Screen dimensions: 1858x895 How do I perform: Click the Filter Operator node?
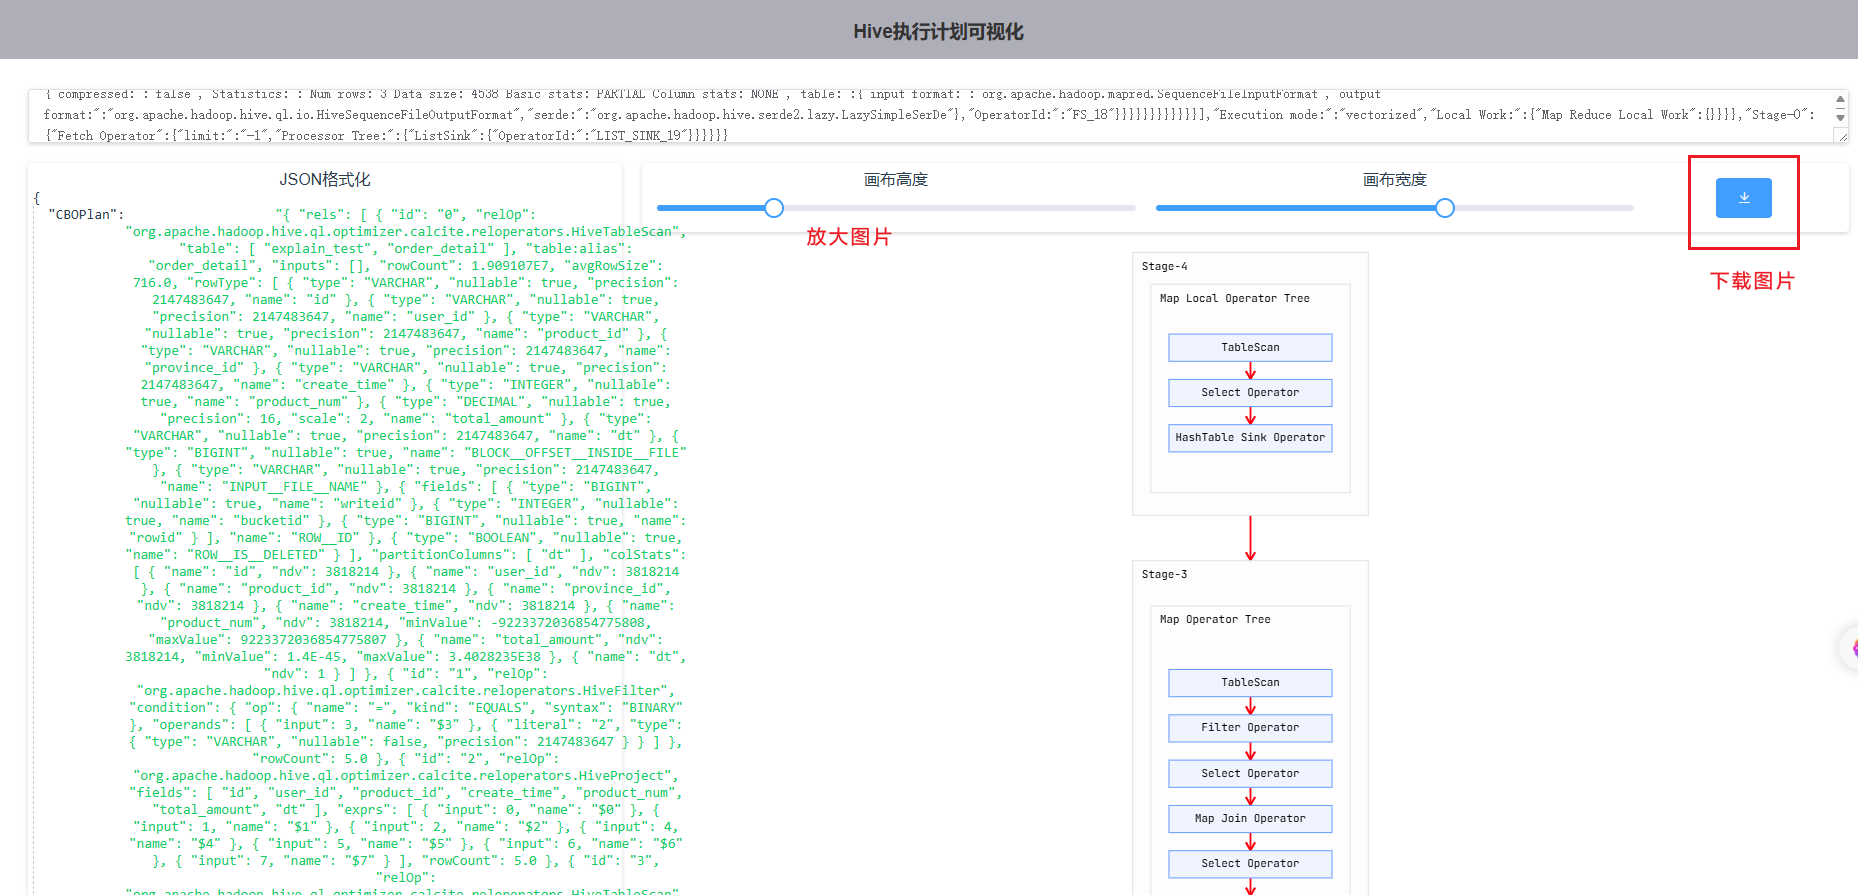point(1250,728)
